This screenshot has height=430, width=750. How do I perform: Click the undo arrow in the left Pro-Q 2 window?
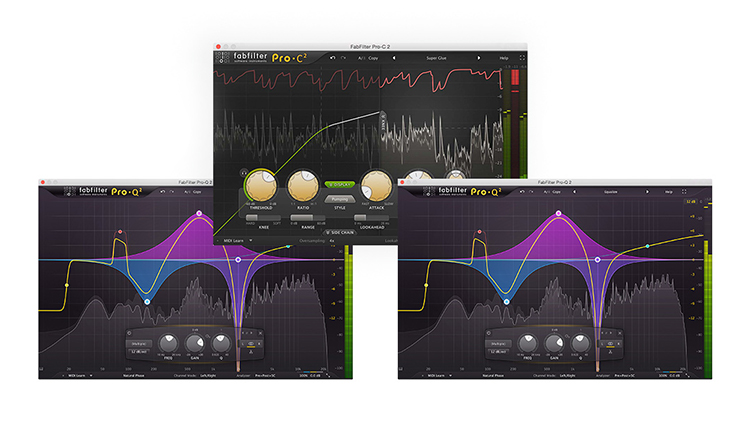pos(163,192)
